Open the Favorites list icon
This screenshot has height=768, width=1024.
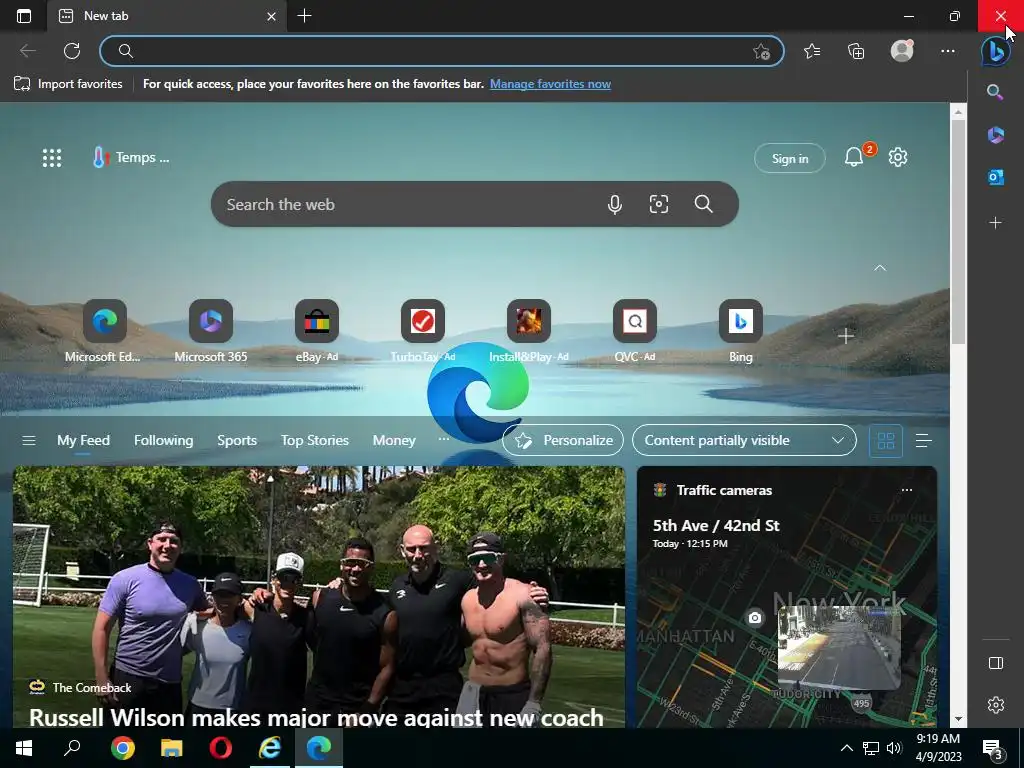[812, 51]
